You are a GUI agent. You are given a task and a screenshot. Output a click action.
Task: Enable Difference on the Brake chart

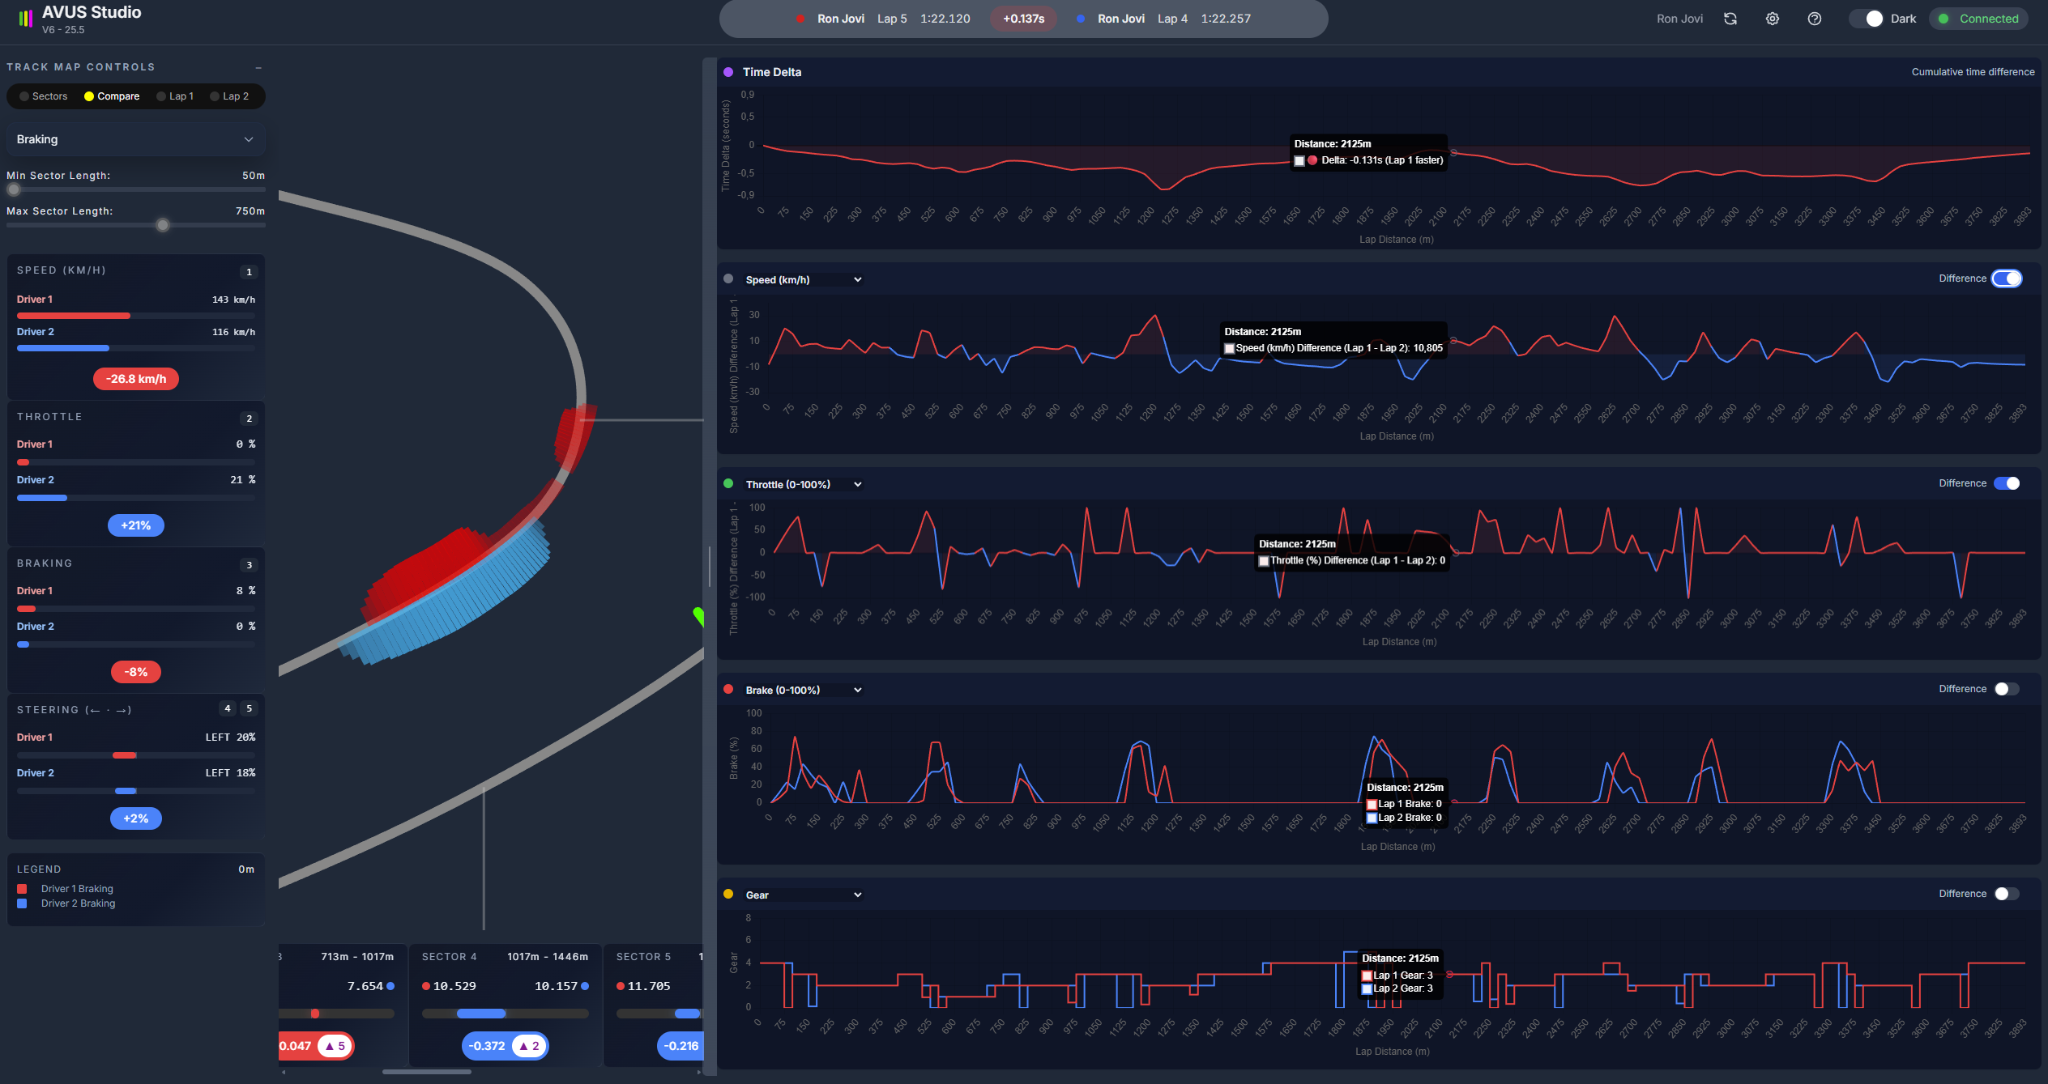click(2006, 689)
